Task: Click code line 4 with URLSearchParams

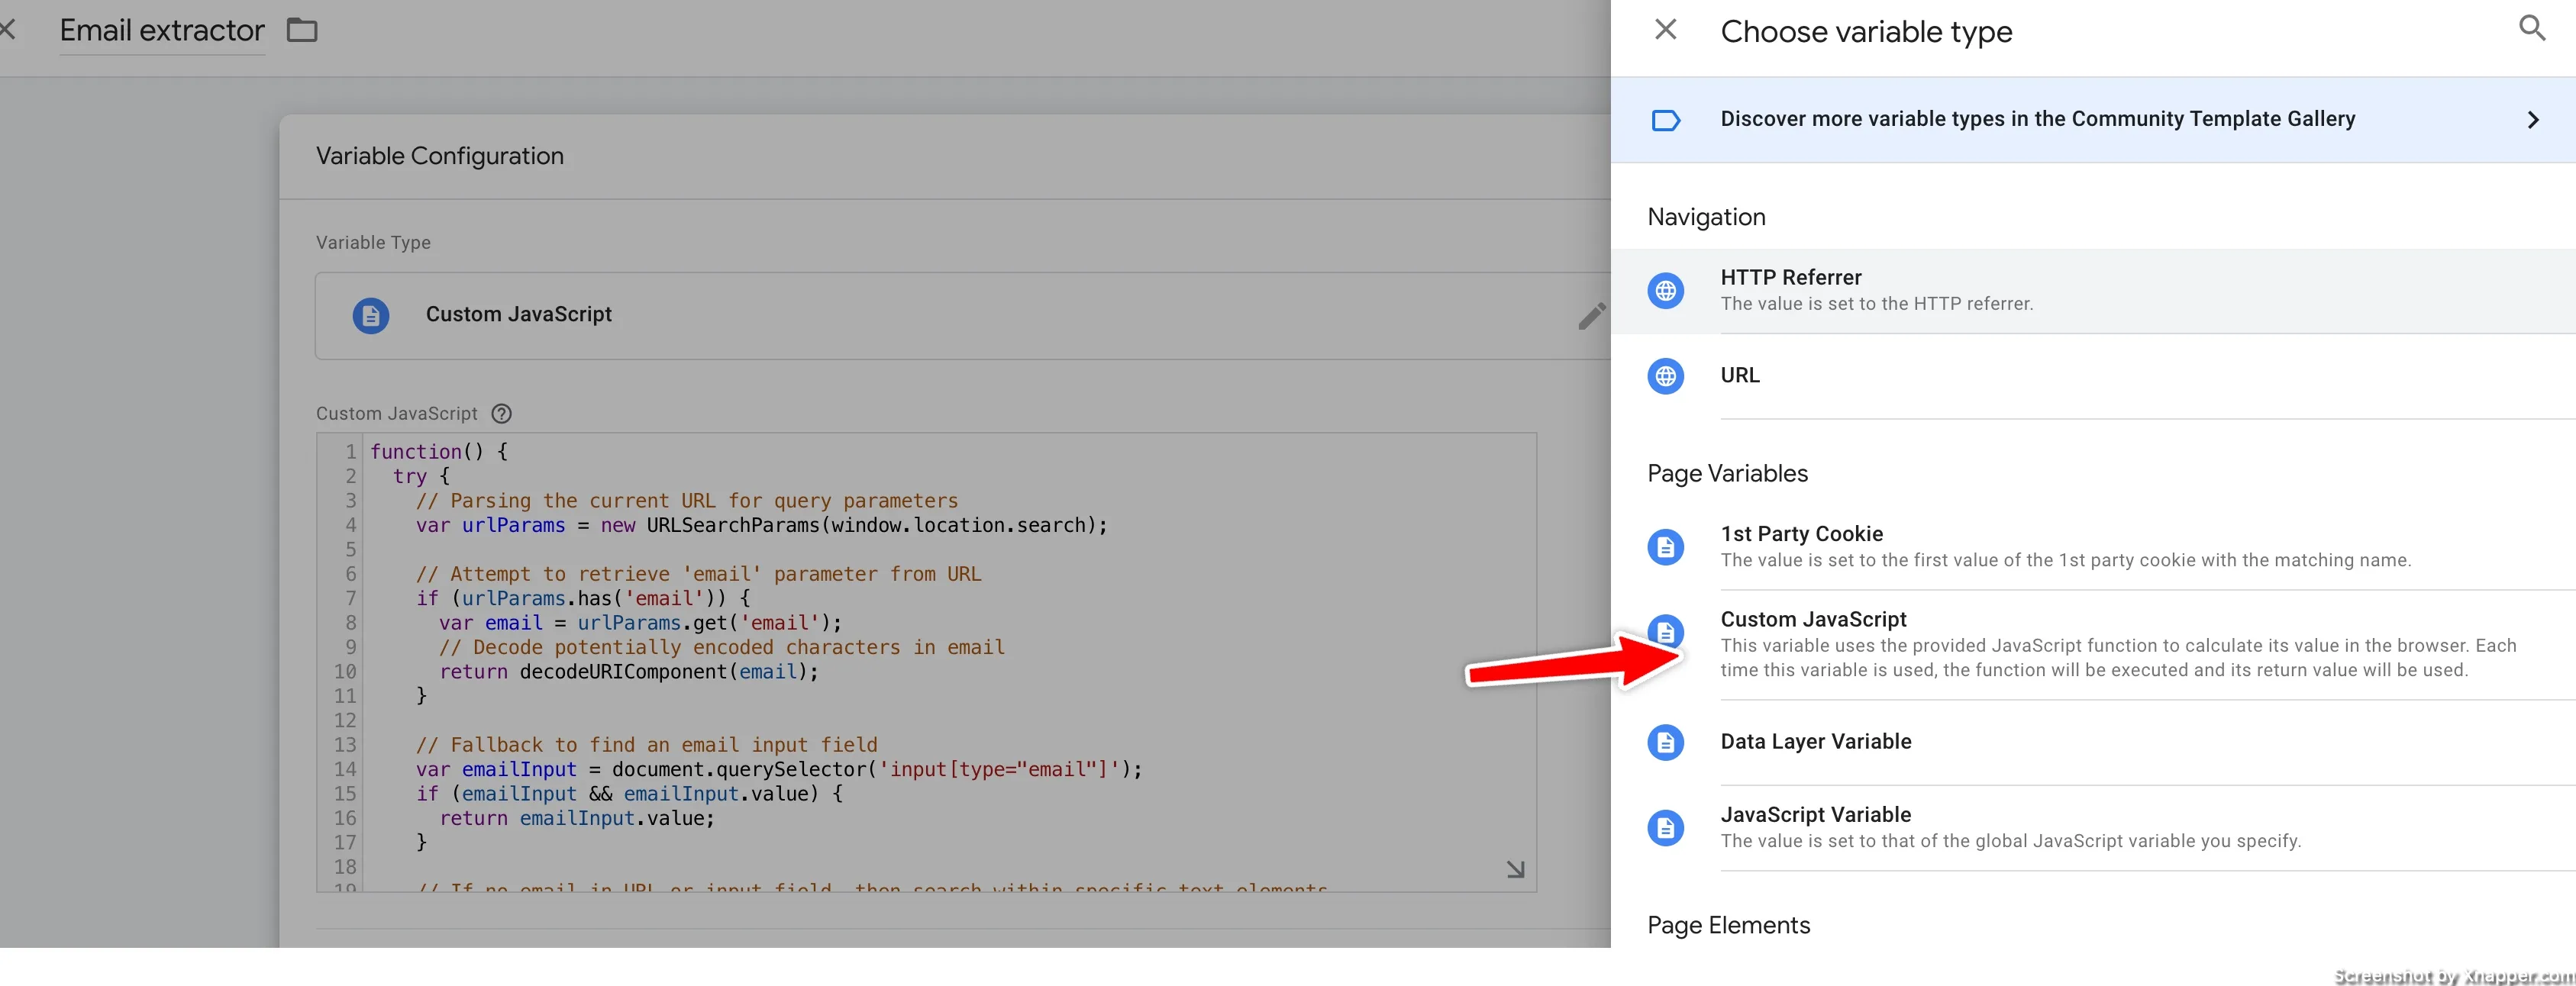Action: (762, 525)
